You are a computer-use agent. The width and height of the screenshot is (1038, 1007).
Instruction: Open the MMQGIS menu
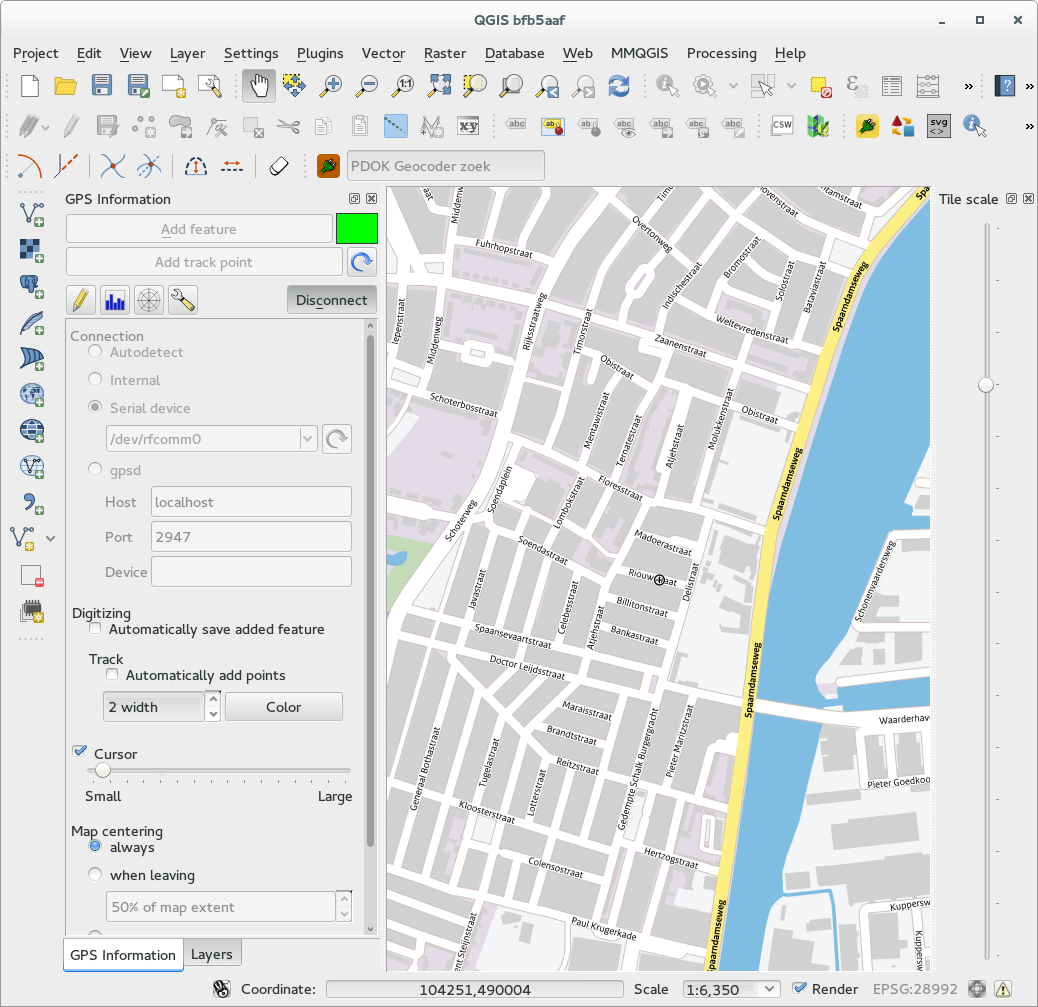click(x=639, y=53)
